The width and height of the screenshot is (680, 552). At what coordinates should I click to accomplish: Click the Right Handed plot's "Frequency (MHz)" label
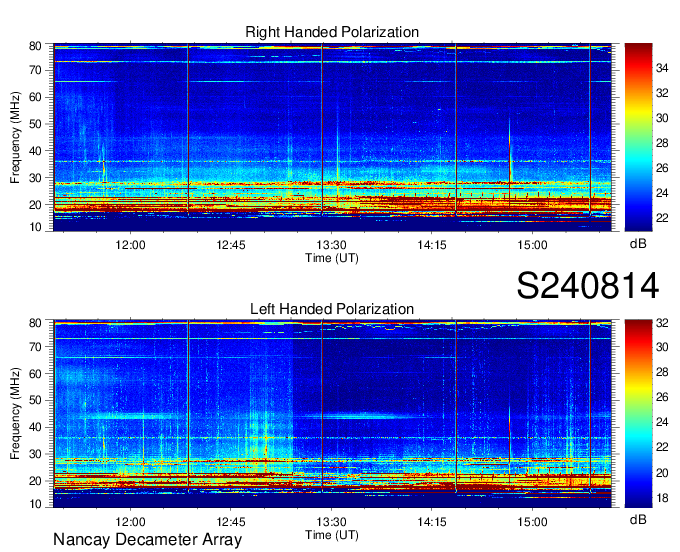15,137
